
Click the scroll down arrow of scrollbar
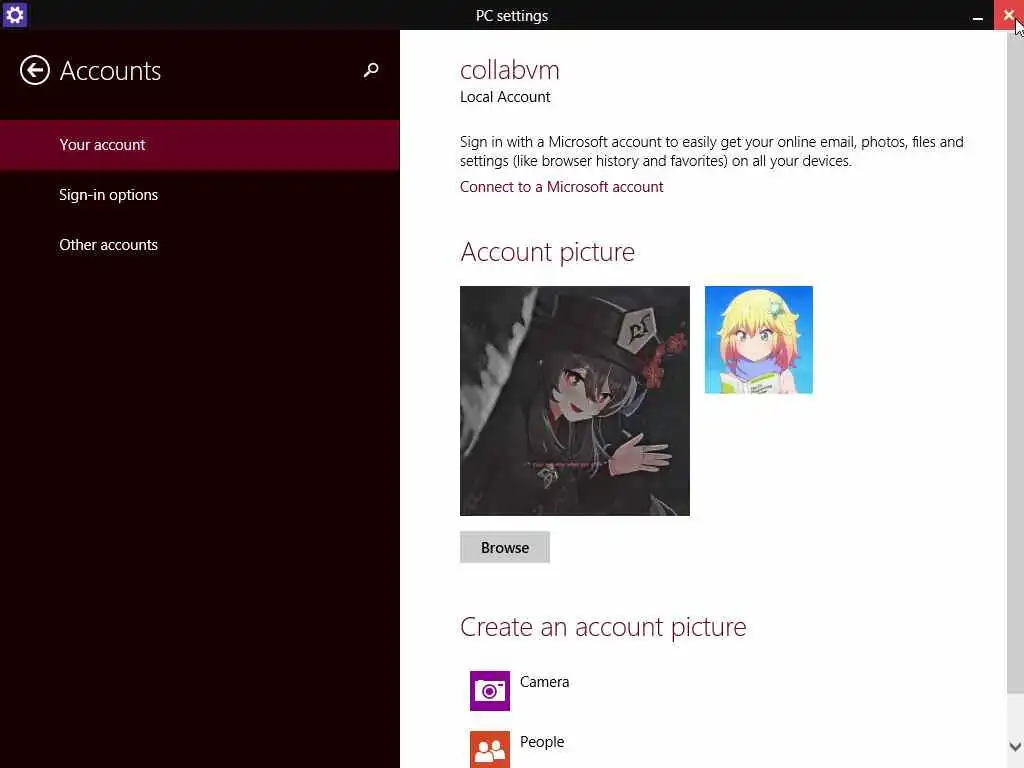(1015, 746)
